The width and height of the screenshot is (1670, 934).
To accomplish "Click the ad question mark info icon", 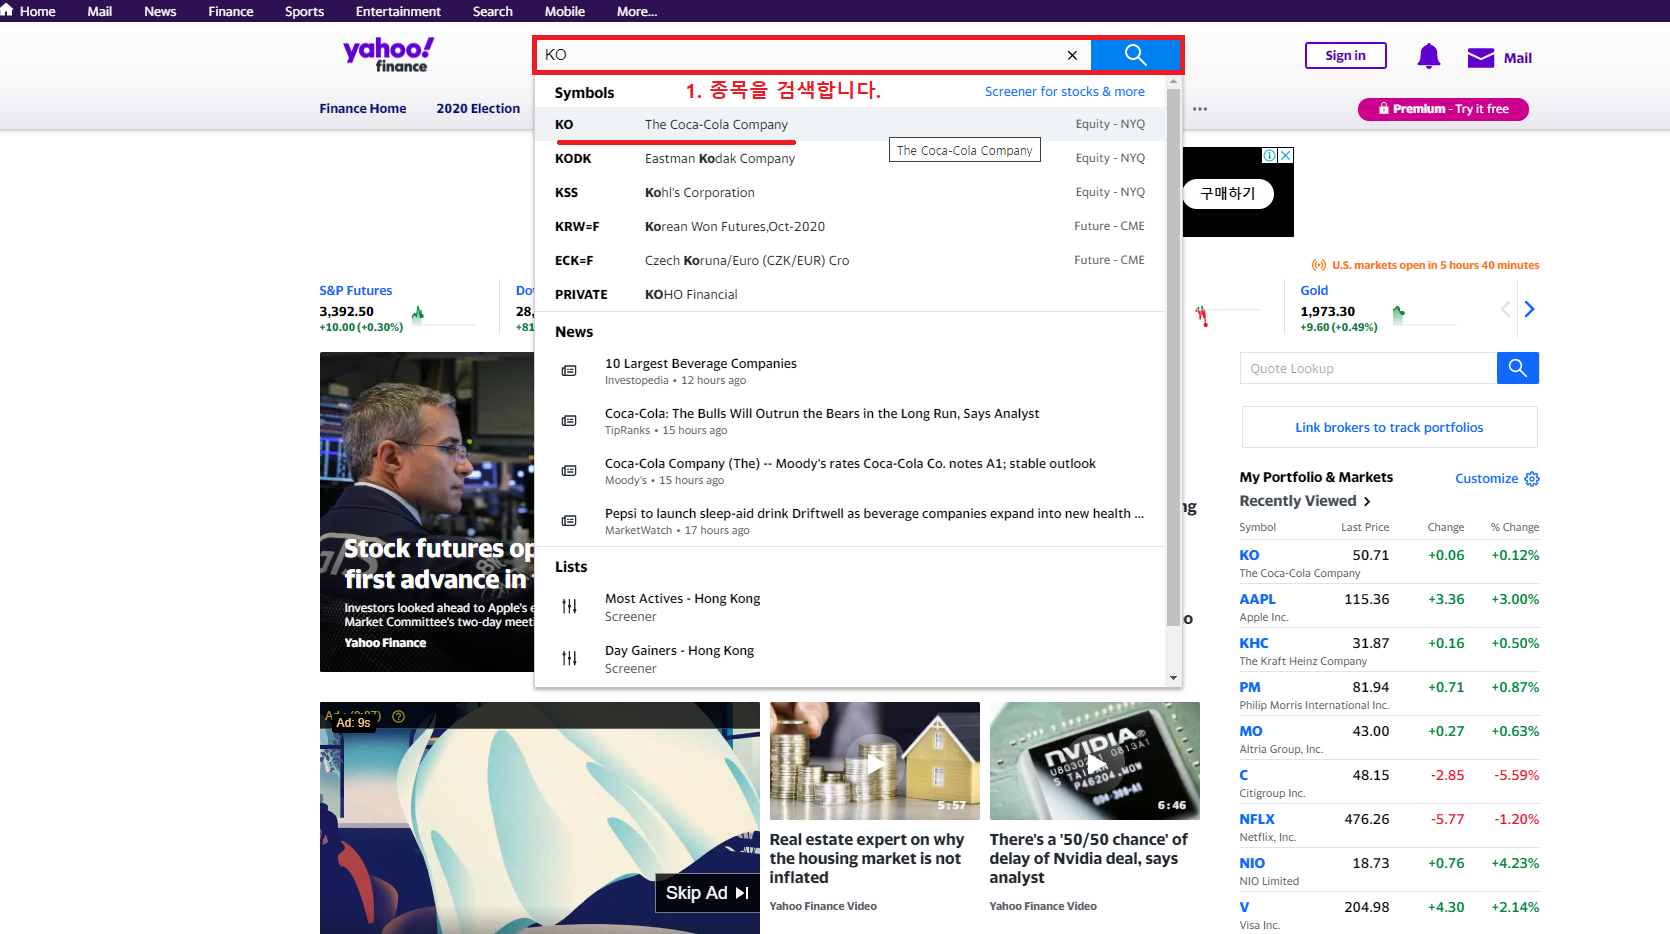I will [x=398, y=716].
